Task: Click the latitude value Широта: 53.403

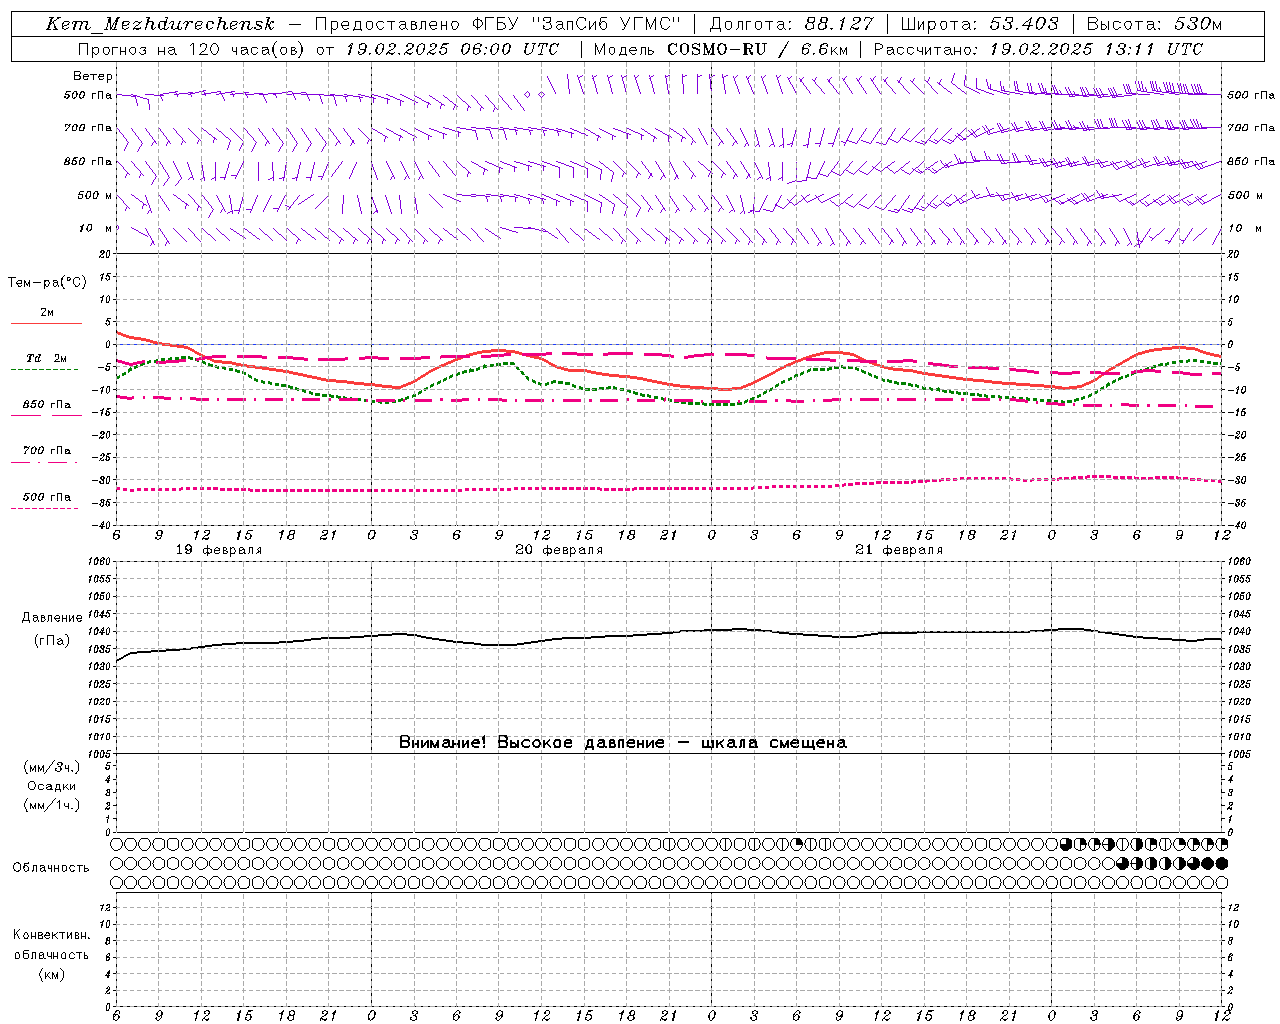Action: coord(979,24)
